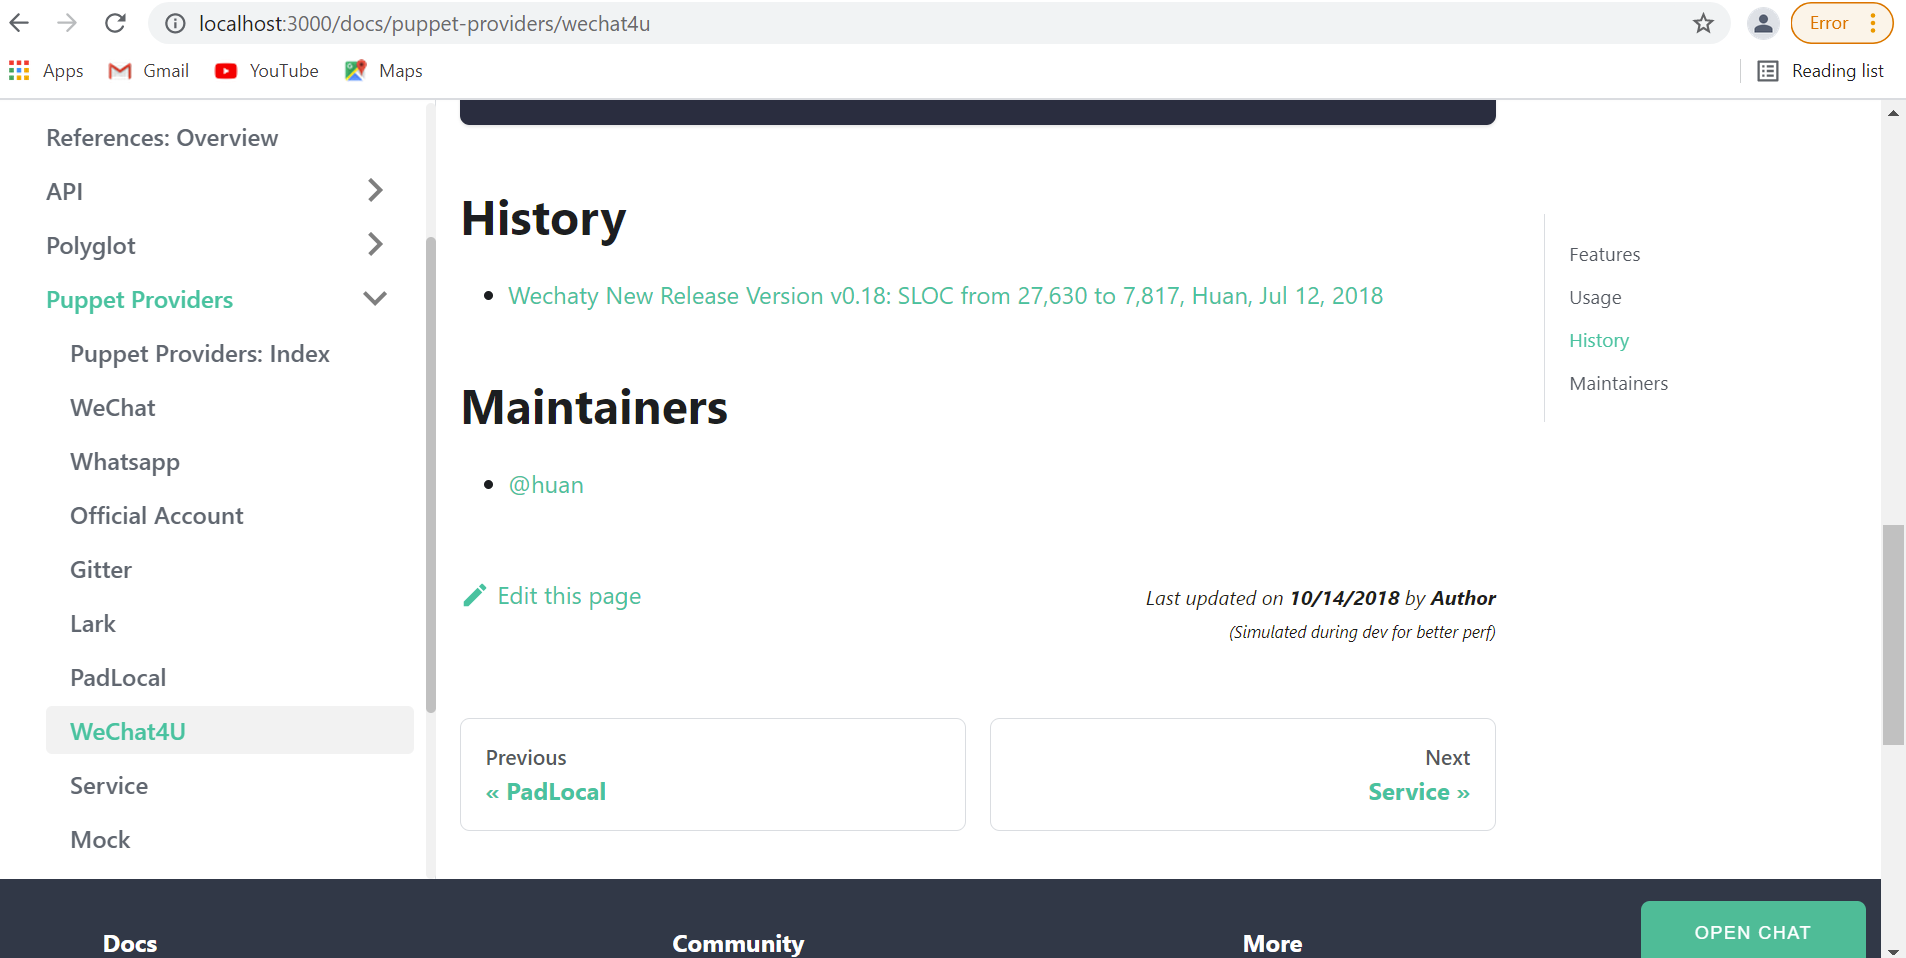Open the Chrome profile avatar
The width and height of the screenshot is (1906, 958).
point(1763,23)
